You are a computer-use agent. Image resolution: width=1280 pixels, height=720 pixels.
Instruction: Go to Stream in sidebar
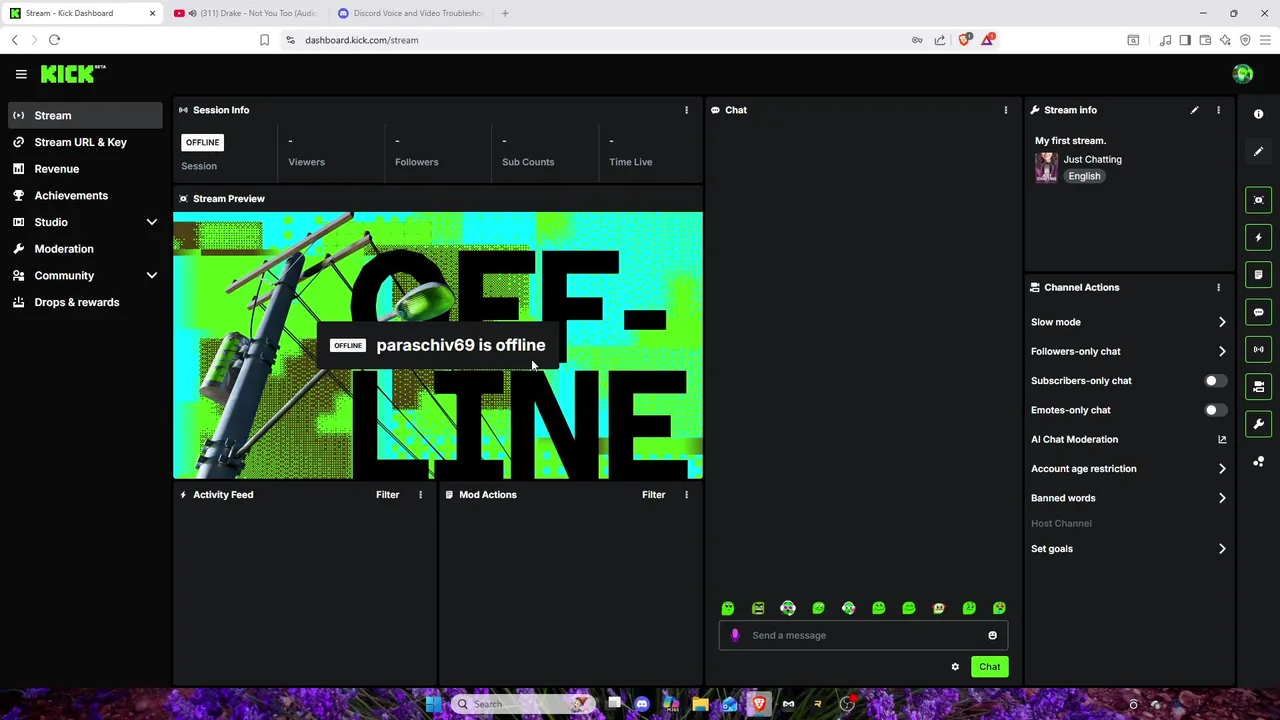point(85,115)
